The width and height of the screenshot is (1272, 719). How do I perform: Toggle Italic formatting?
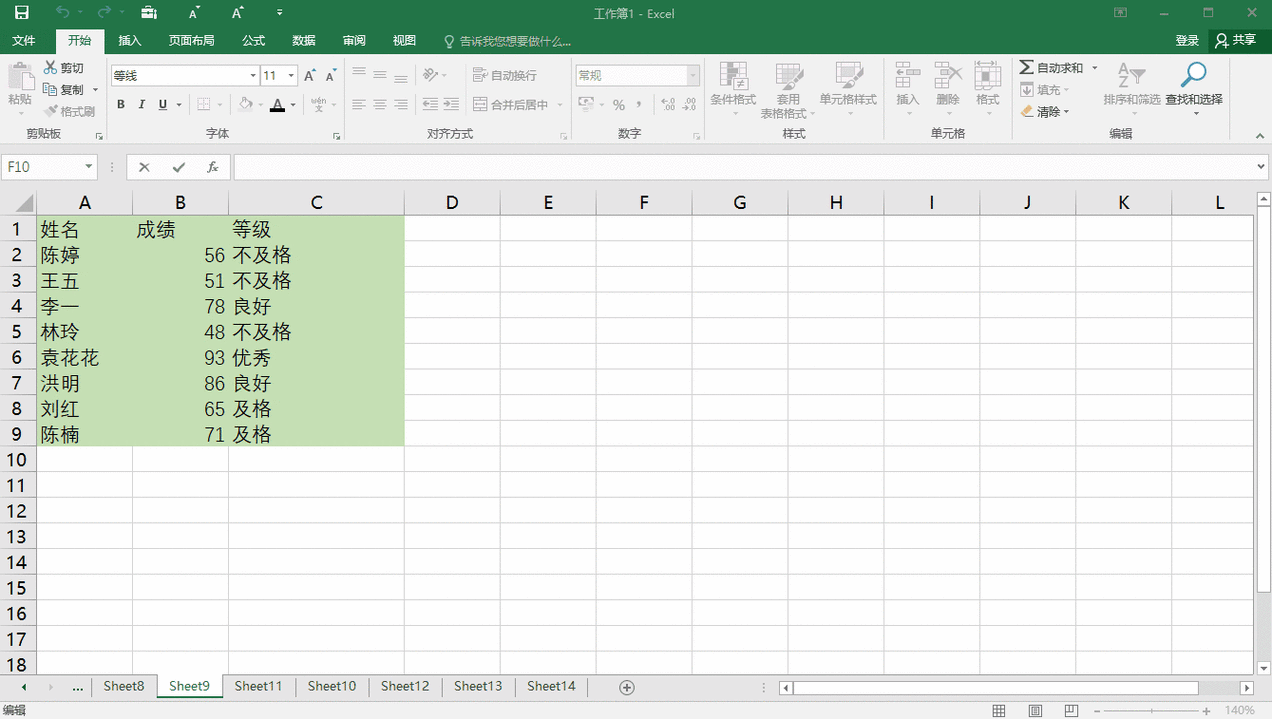142,105
